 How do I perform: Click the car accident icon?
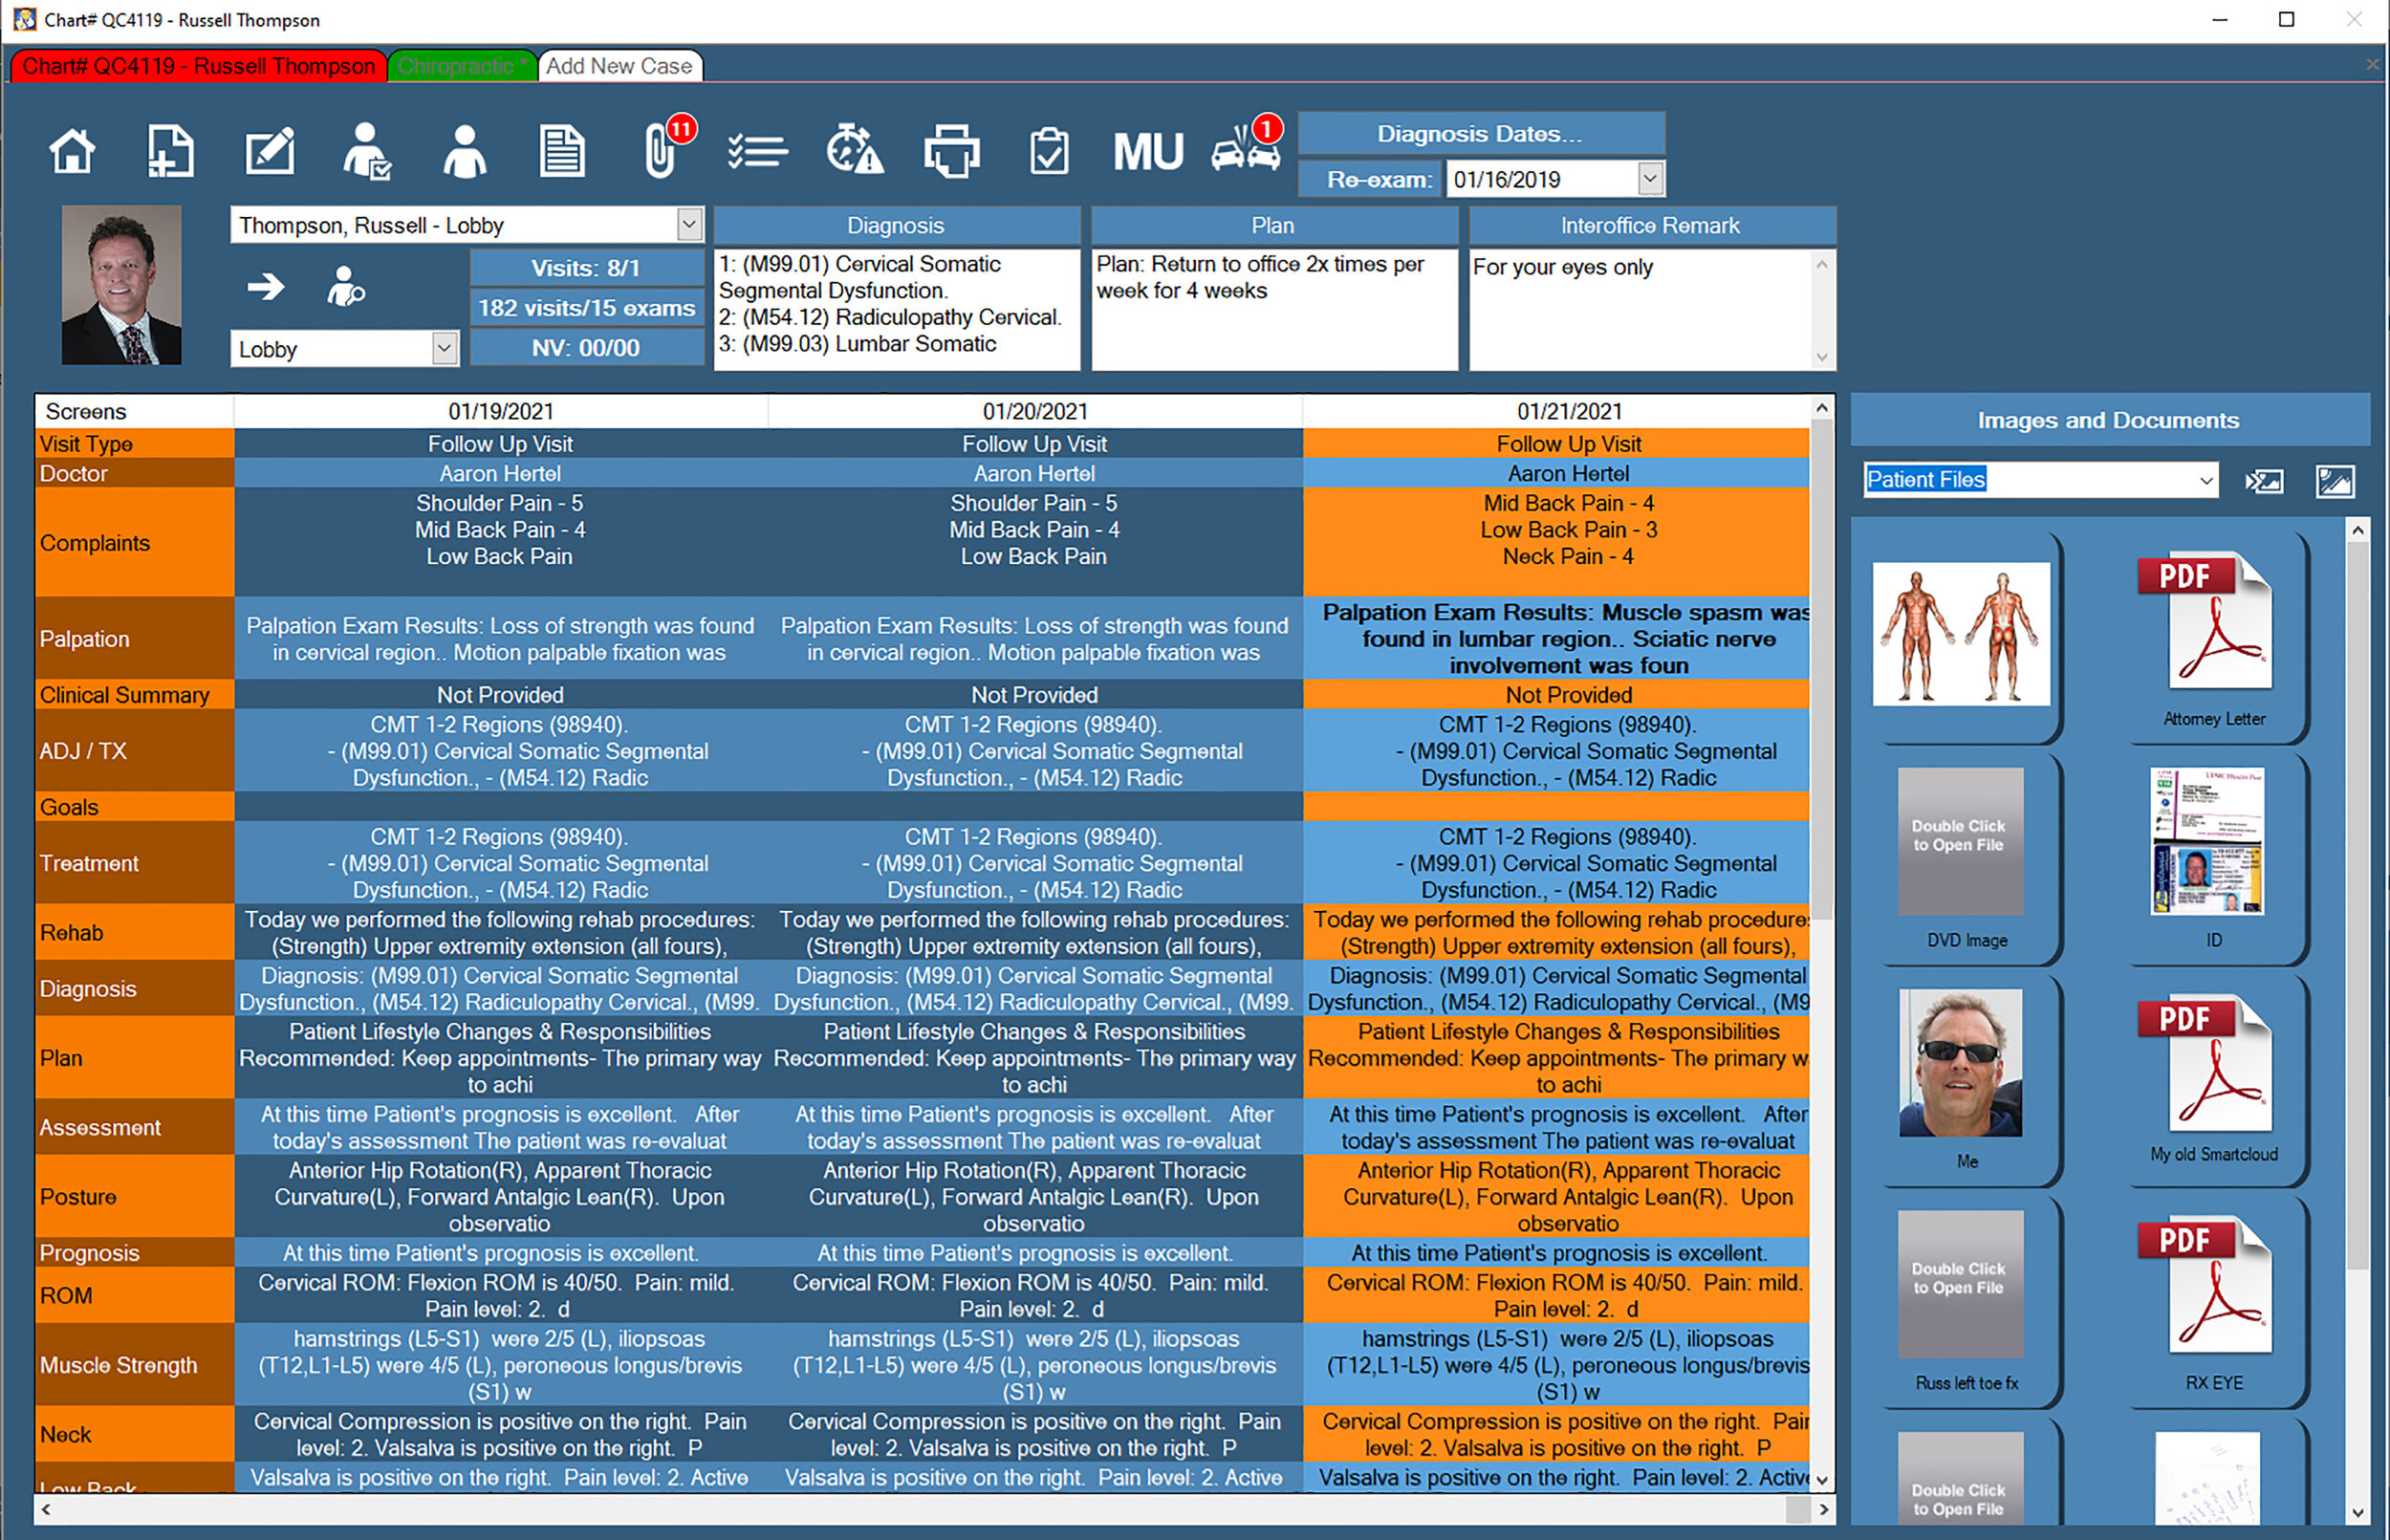(1246, 152)
